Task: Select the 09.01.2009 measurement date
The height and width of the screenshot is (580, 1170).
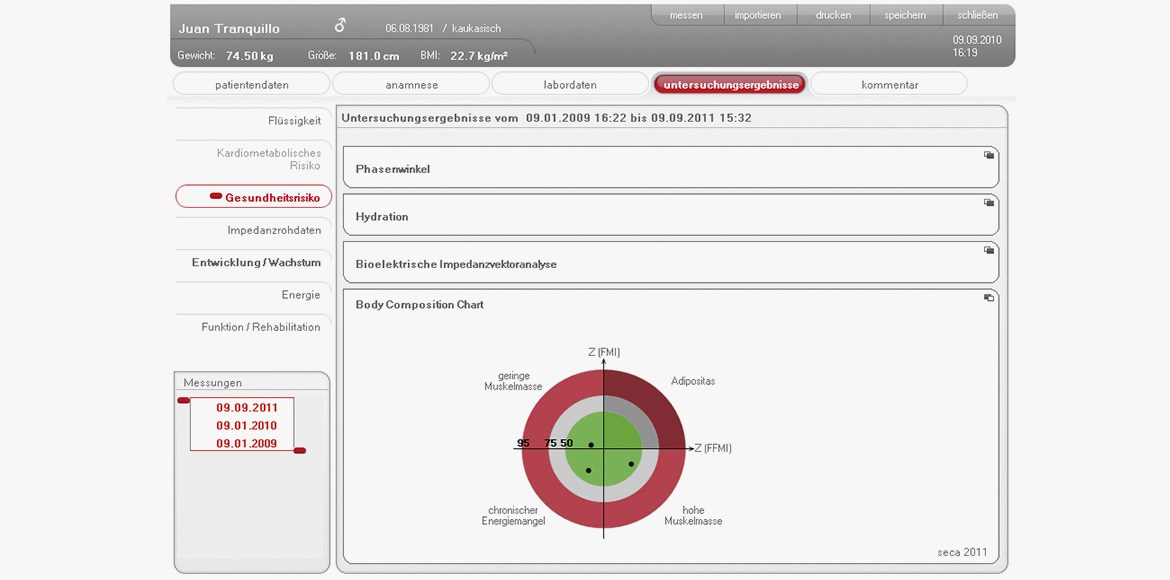Action: pyautogui.click(x=247, y=444)
